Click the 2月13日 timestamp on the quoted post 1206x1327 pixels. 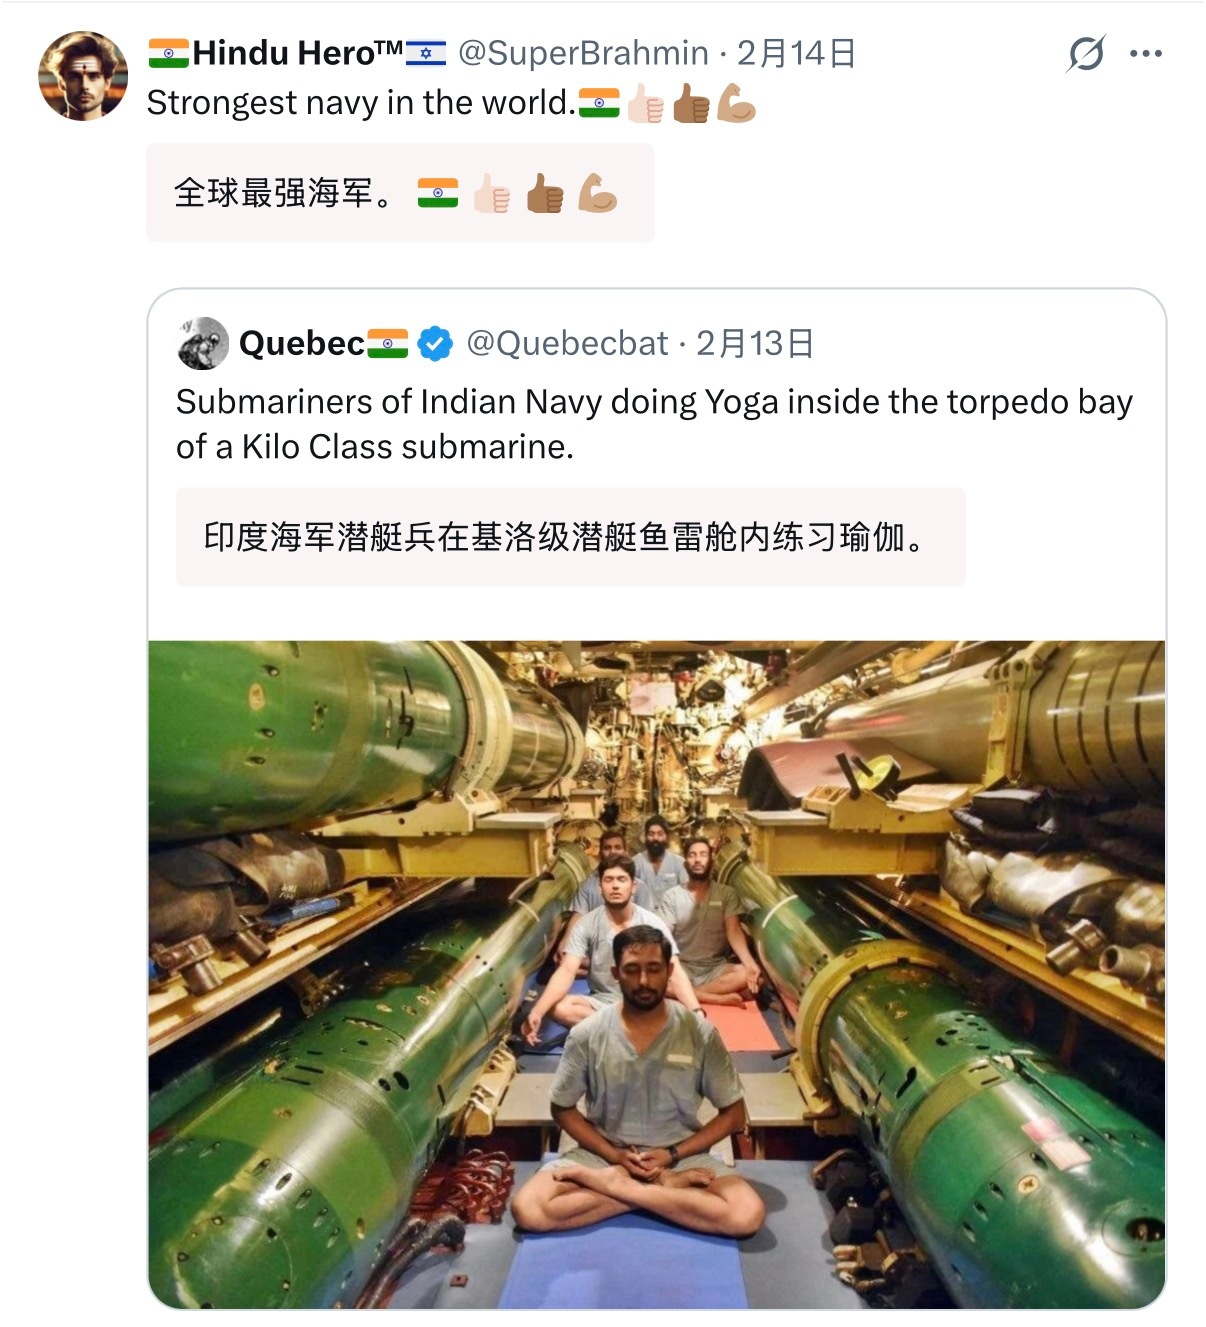pos(755,343)
